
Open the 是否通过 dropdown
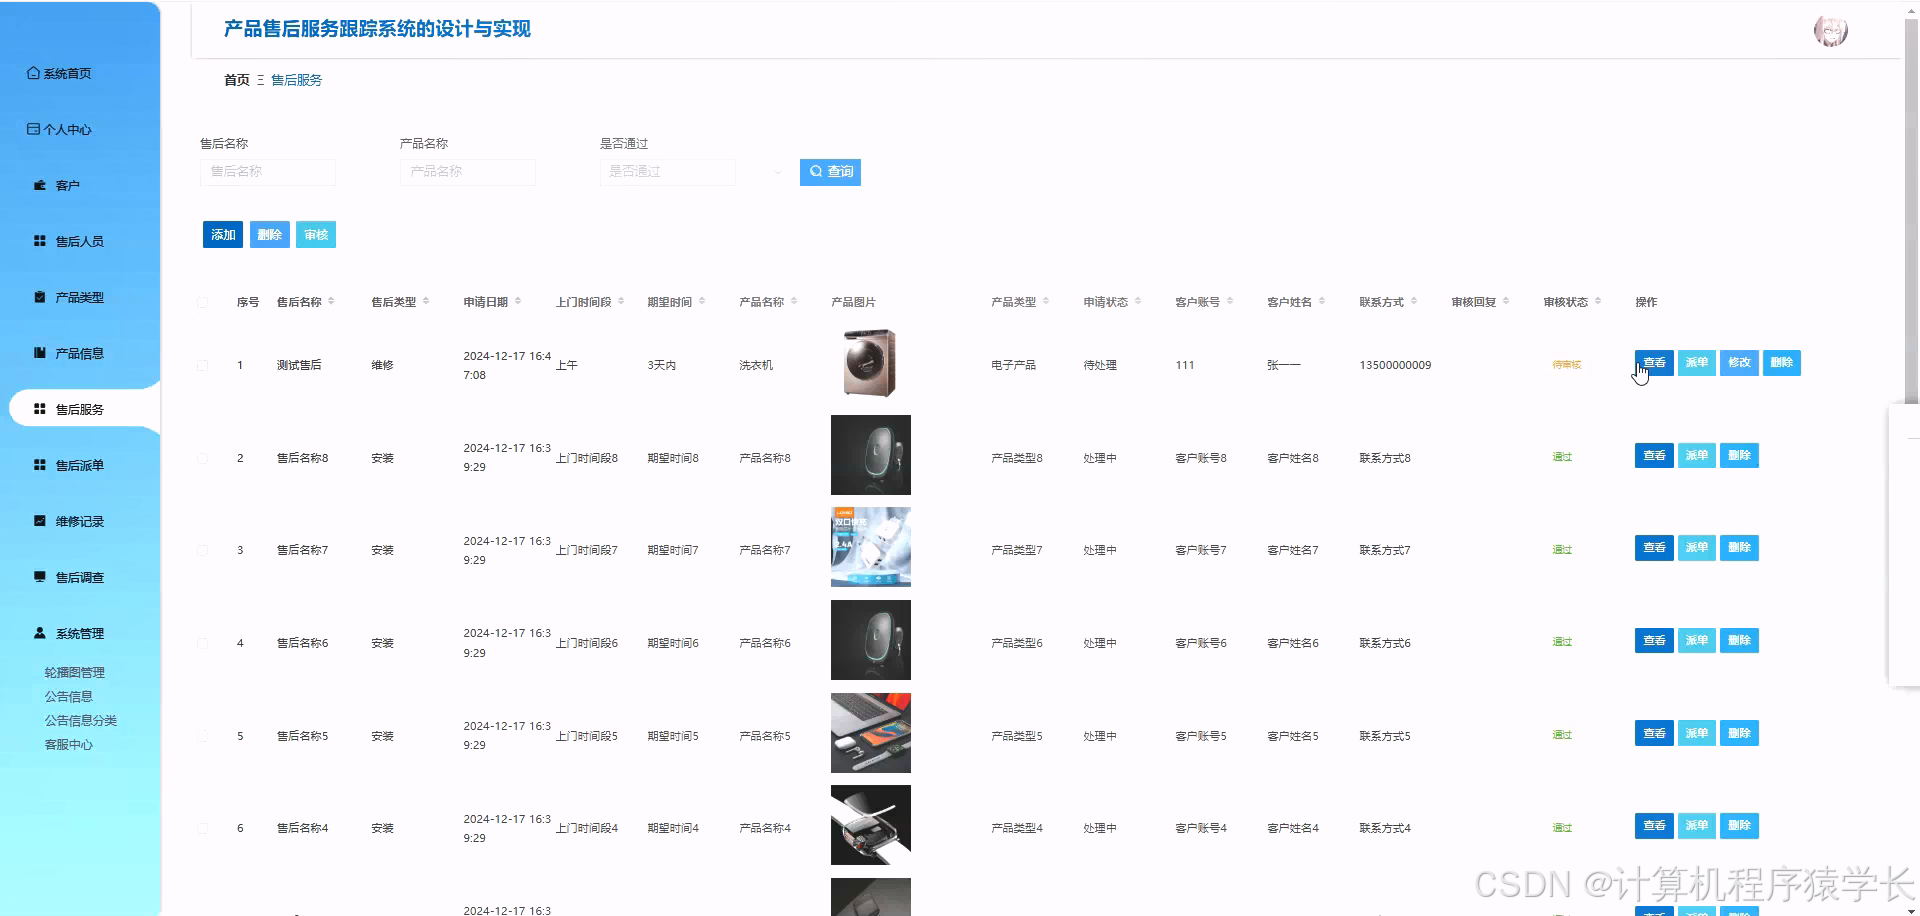click(667, 172)
